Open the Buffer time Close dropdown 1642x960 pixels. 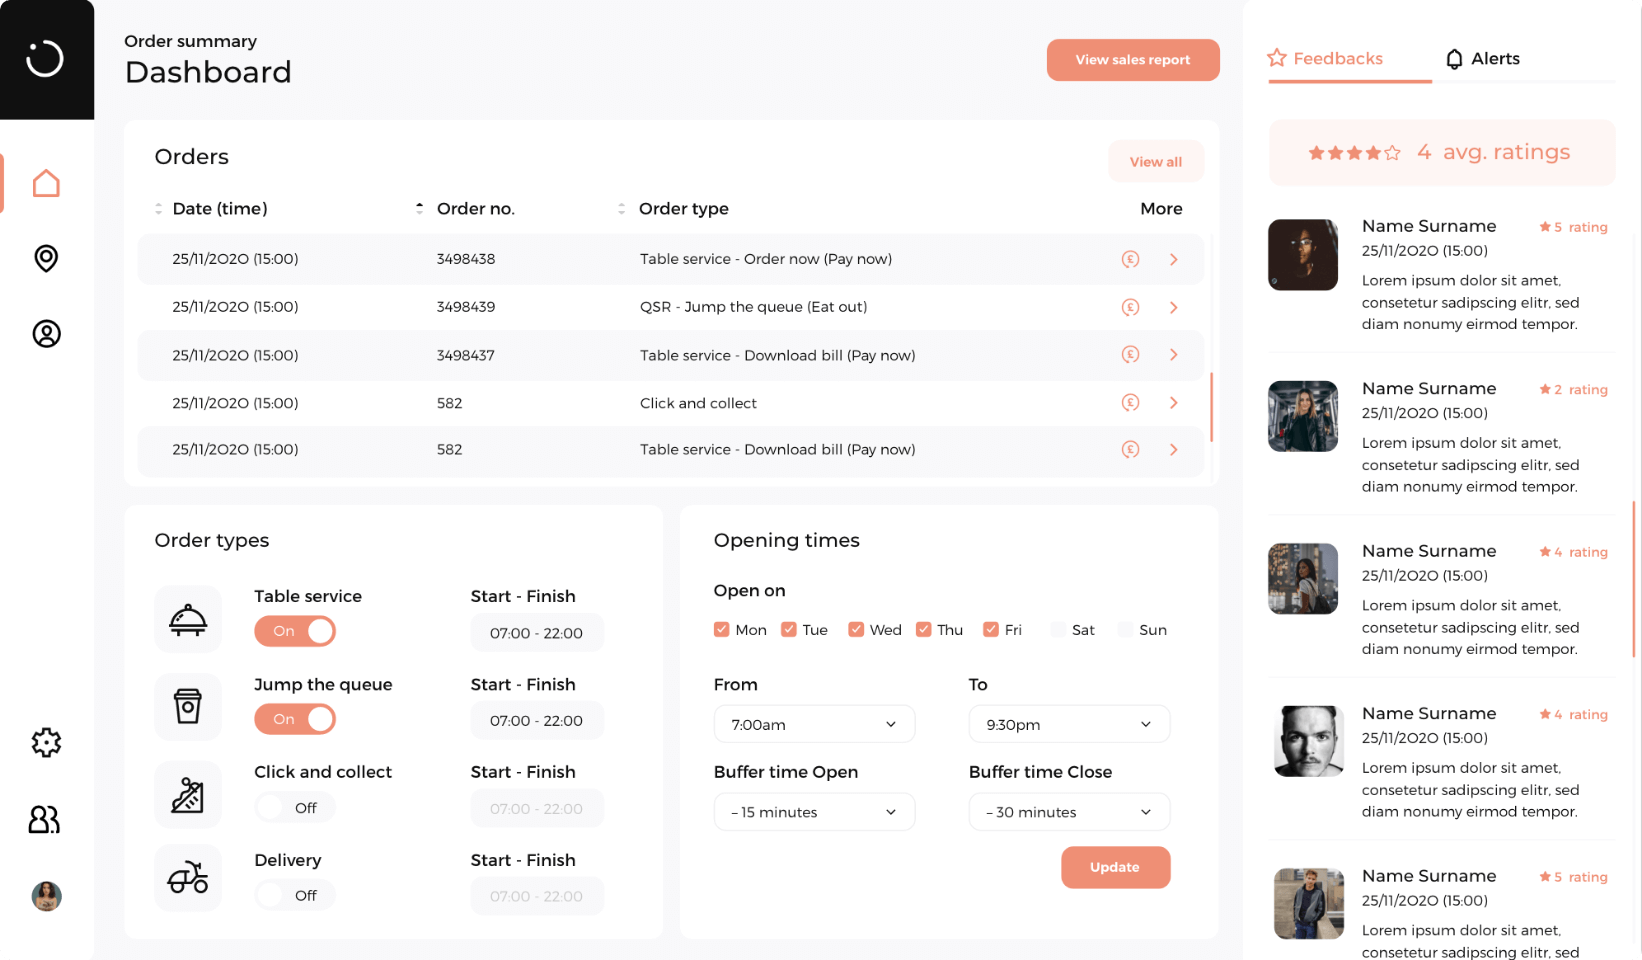[1068, 811]
